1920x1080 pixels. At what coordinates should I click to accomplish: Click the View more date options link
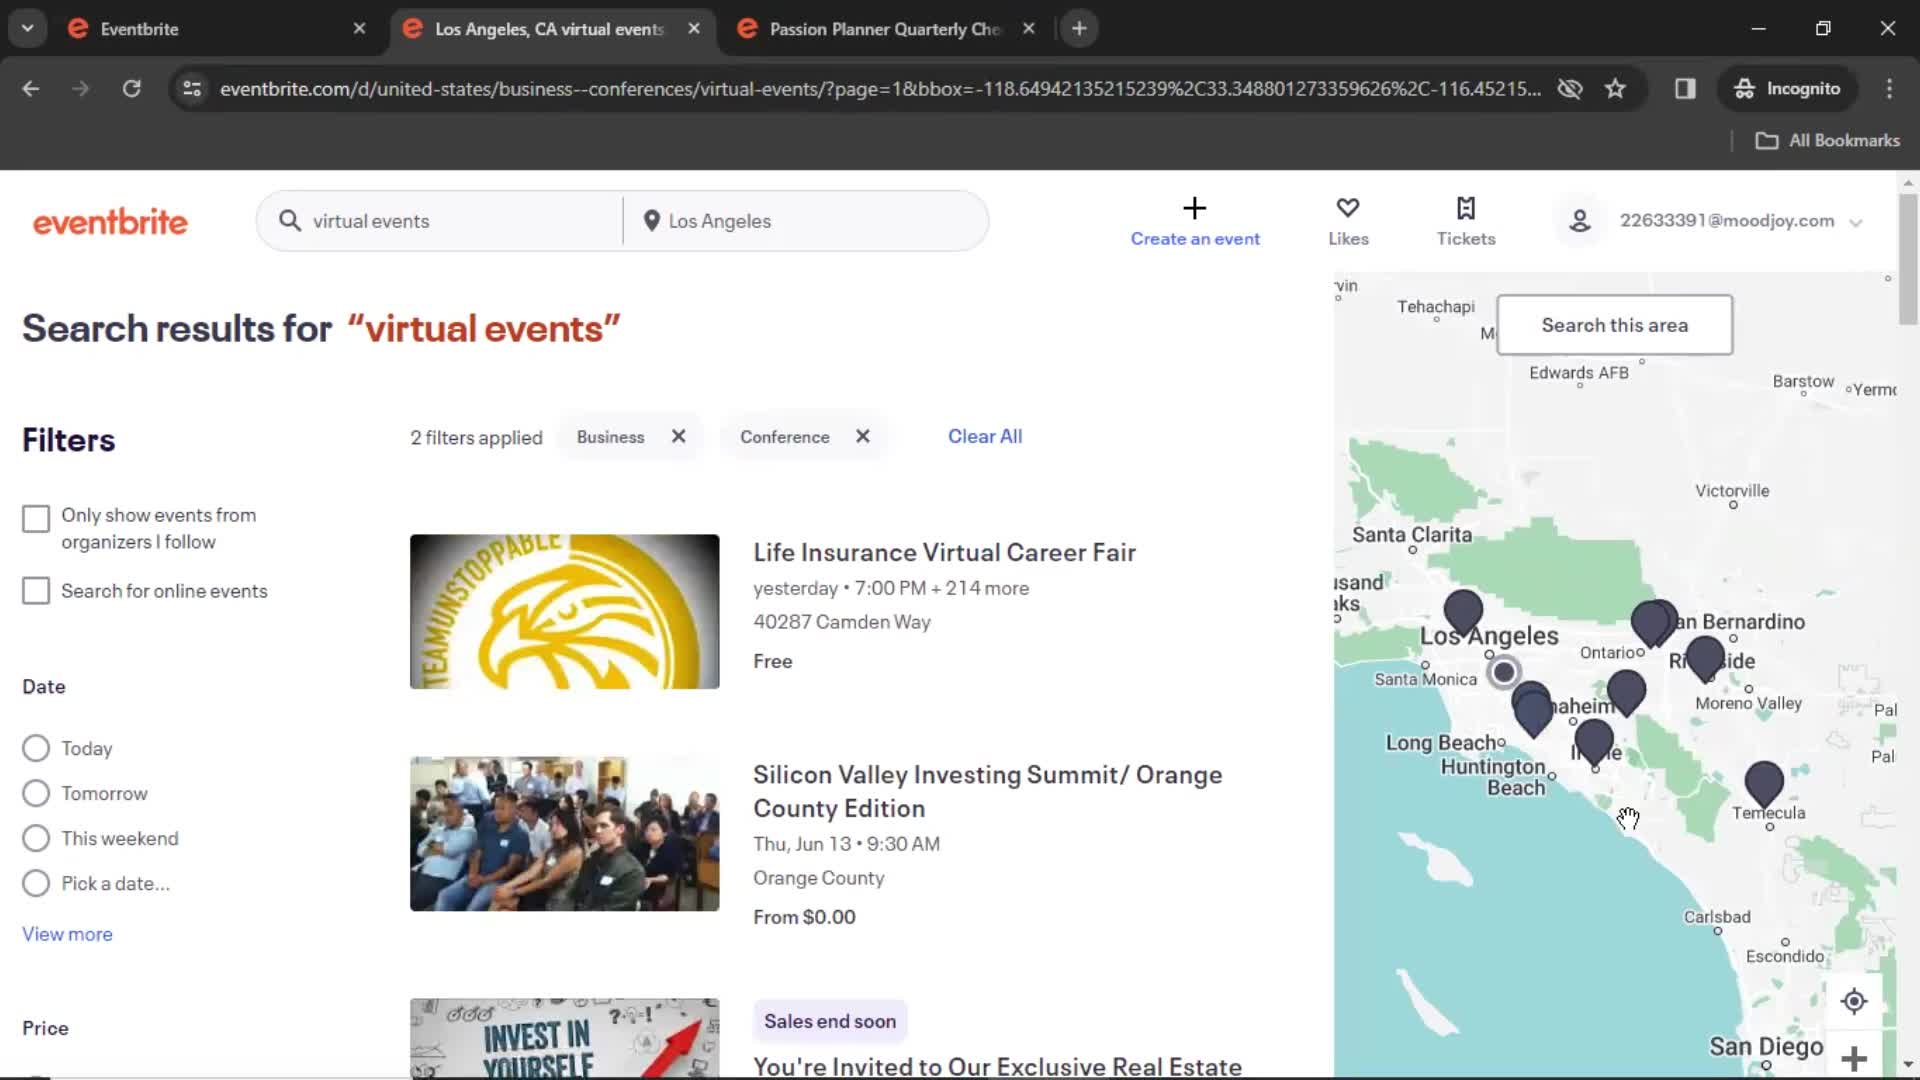click(67, 934)
